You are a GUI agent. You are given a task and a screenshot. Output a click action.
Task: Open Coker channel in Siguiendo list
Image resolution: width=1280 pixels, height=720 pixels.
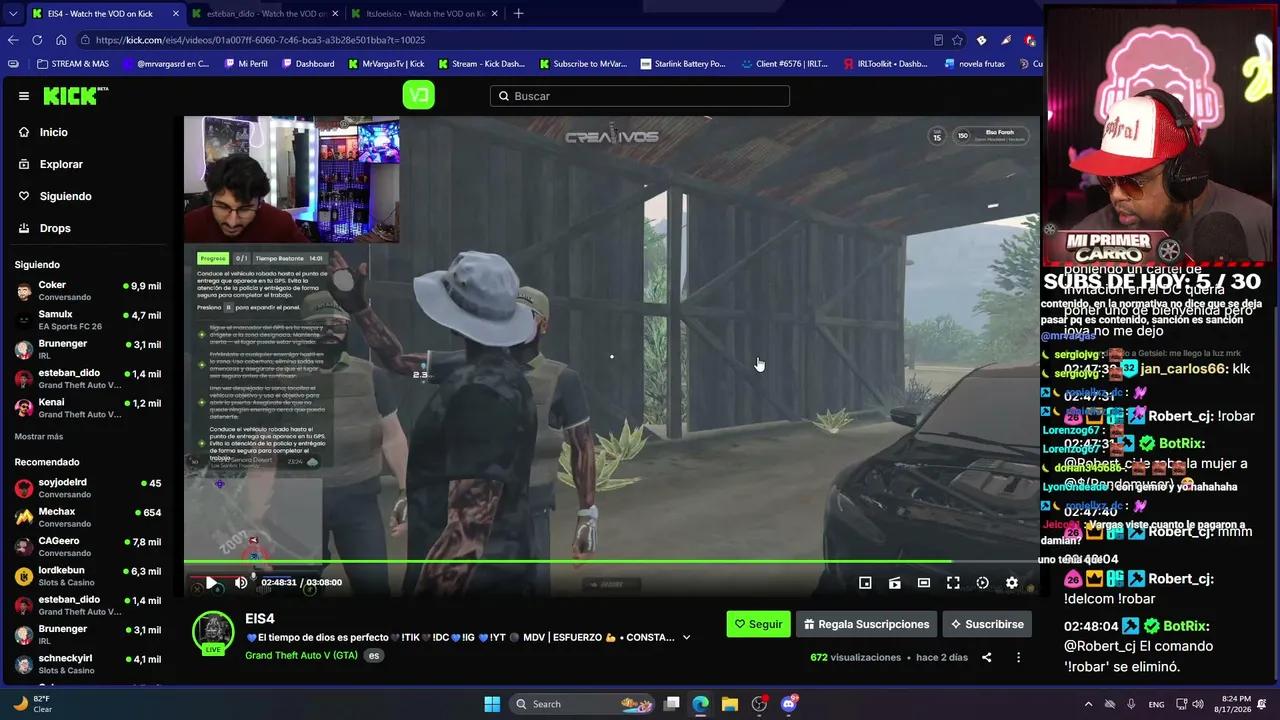point(88,291)
